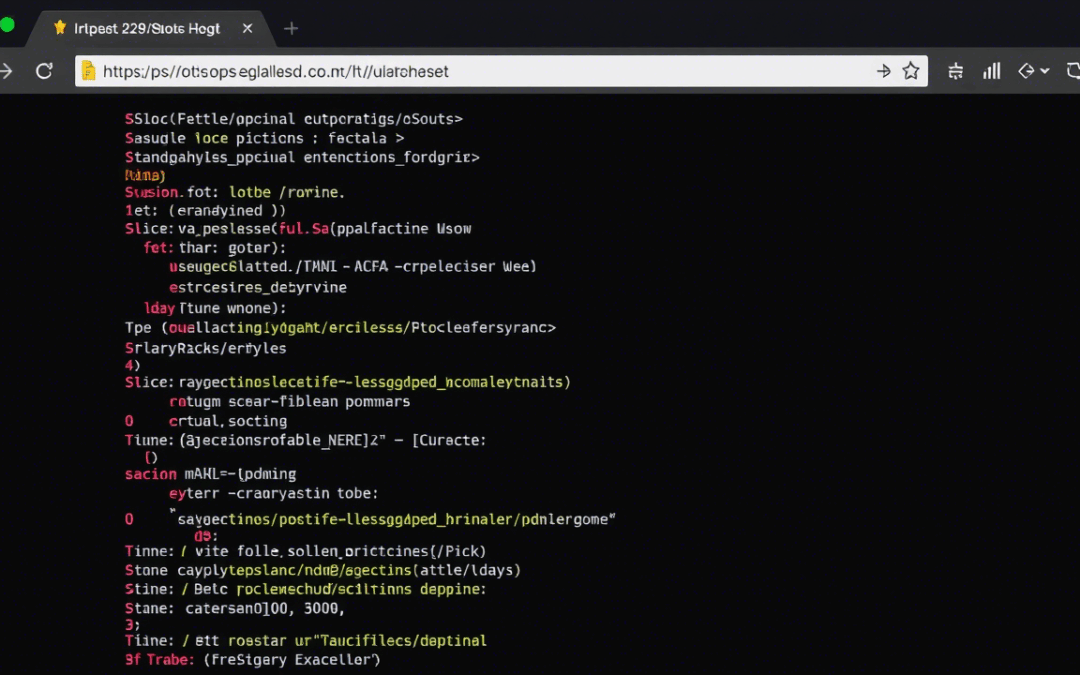Viewport: 1080px width, 675px height.
Task: Click the line 'sacion mAHL=-(pdming'
Action: click(210, 474)
